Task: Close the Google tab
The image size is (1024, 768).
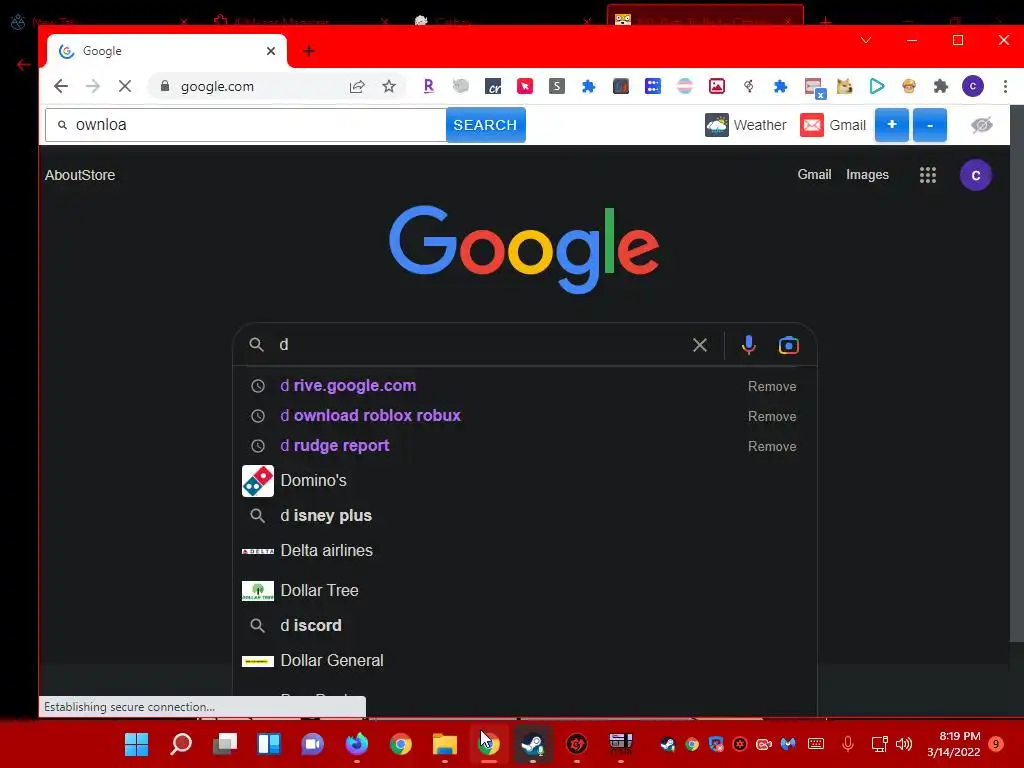Action: (x=270, y=51)
